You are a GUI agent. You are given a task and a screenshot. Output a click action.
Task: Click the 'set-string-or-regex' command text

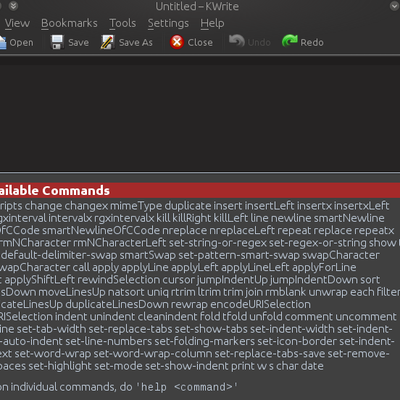[217, 243]
